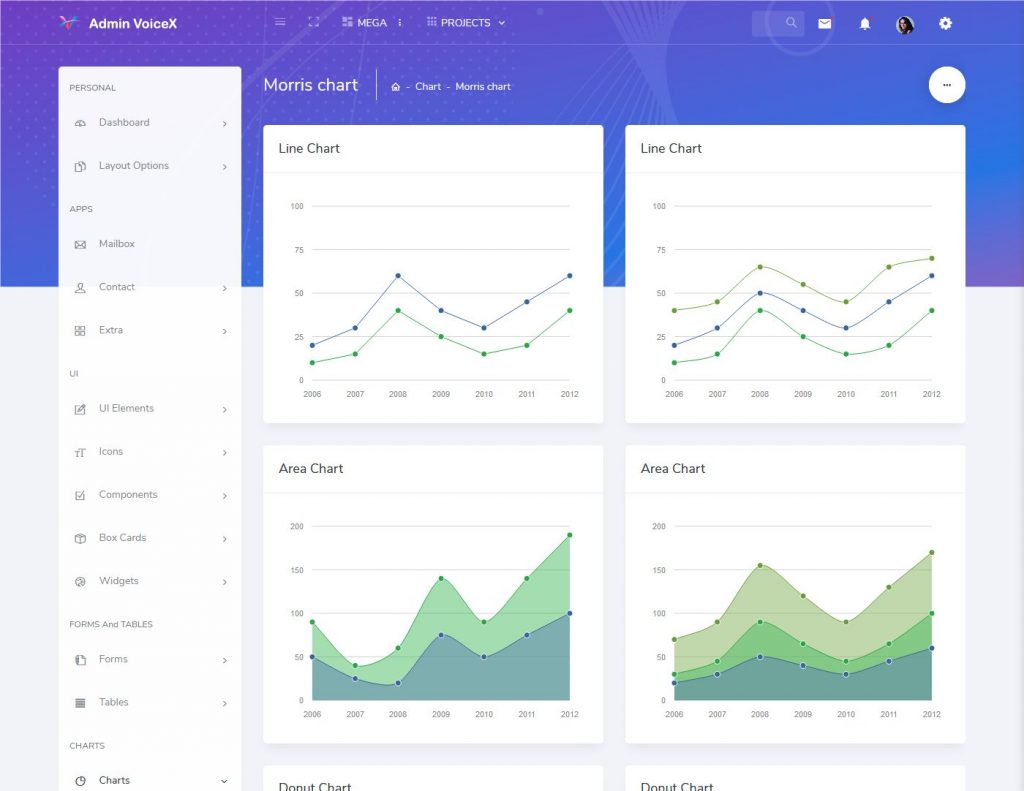The width and height of the screenshot is (1024, 791).
Task: Click the Extra grid icon
Action: [x=80, y=331]
